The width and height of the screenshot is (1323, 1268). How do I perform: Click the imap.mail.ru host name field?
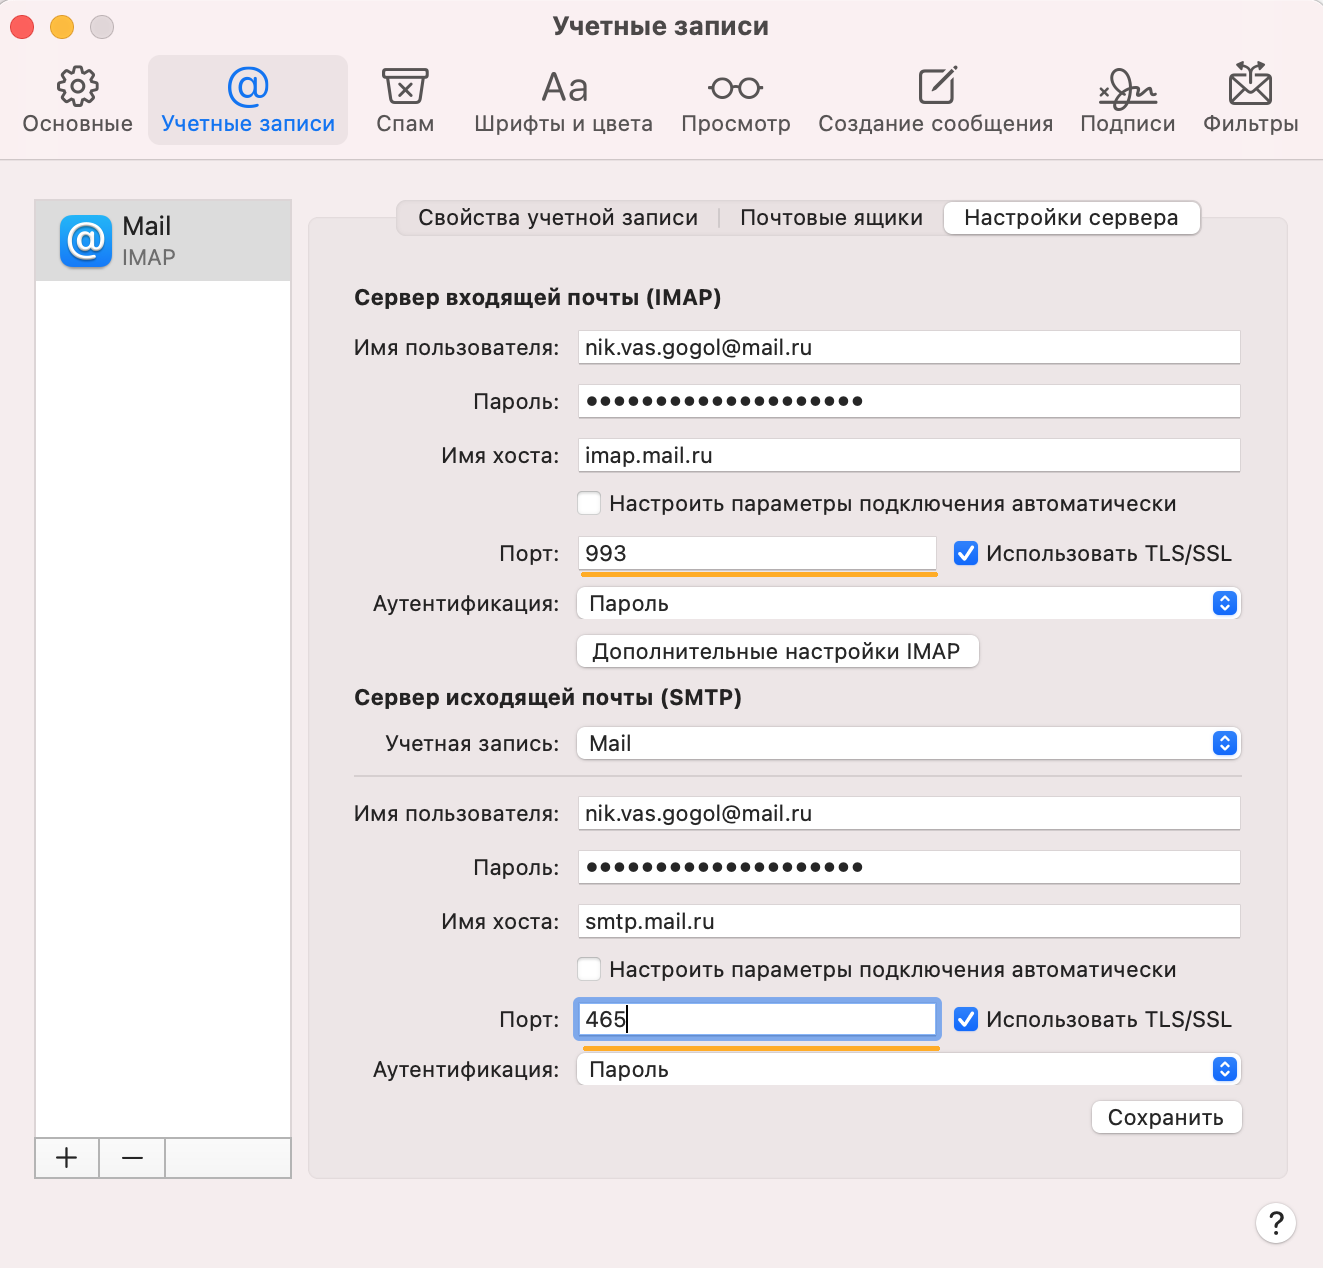pos(909,456)
